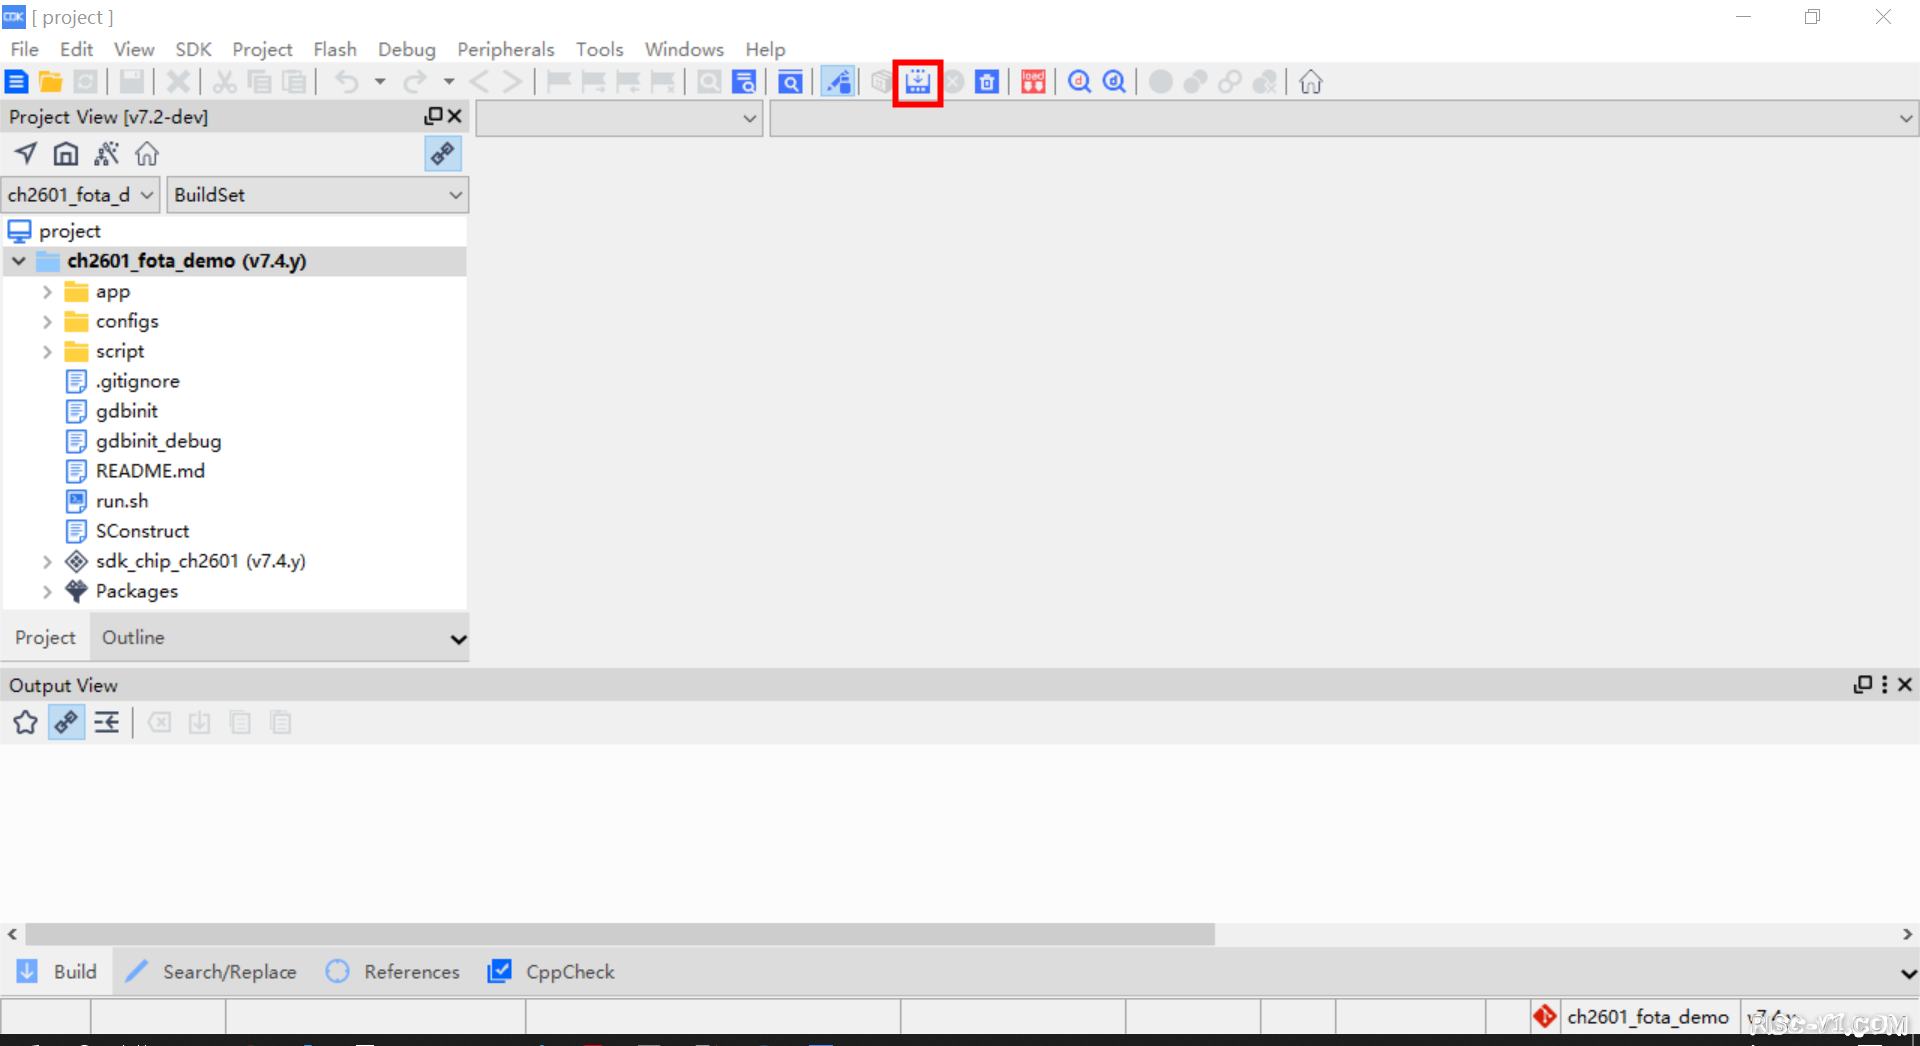1920x1046 pixels.
Task: Open the Windows menu
Action: point(684,49)
